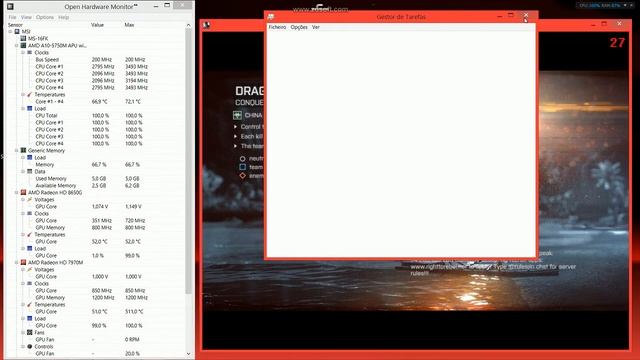Click the sensor list vertical scrollbar thumb

(188, 161)
